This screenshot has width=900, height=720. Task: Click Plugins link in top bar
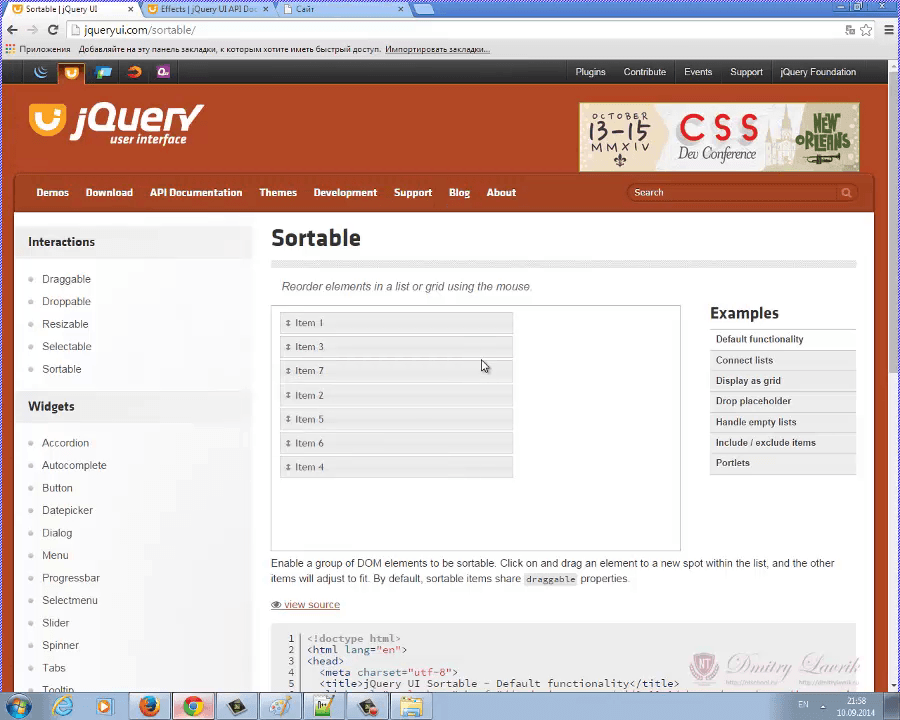[591, 72]
